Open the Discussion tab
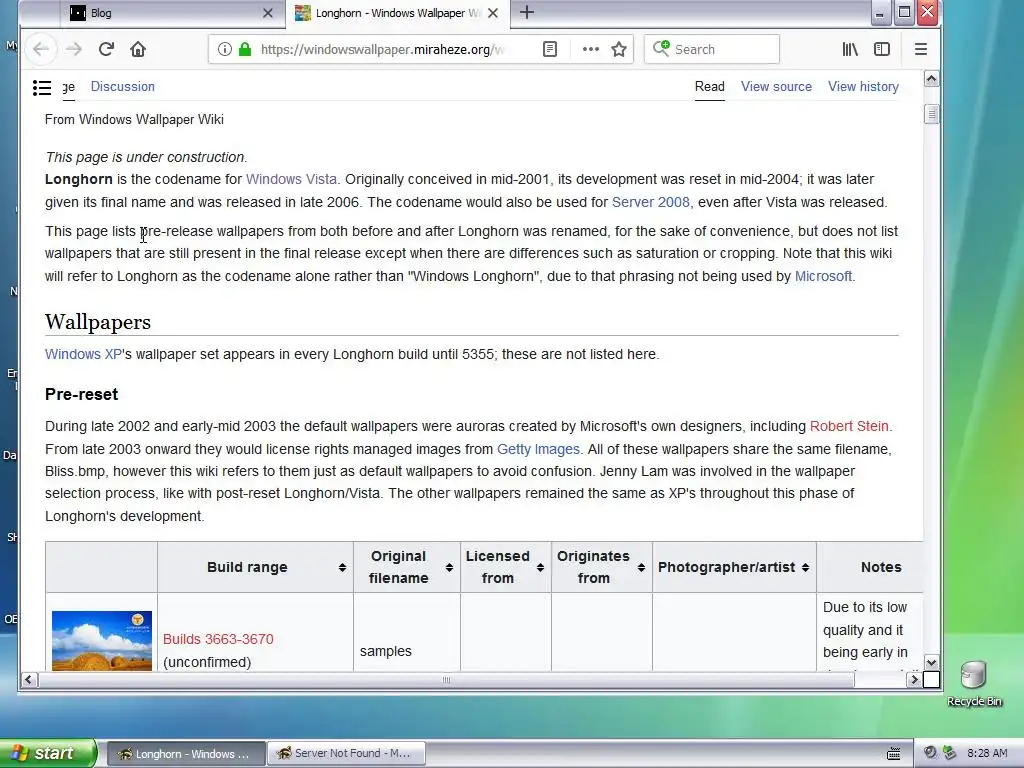Image resolution: width=1024 pixels, height=768 pixels. 123,86
